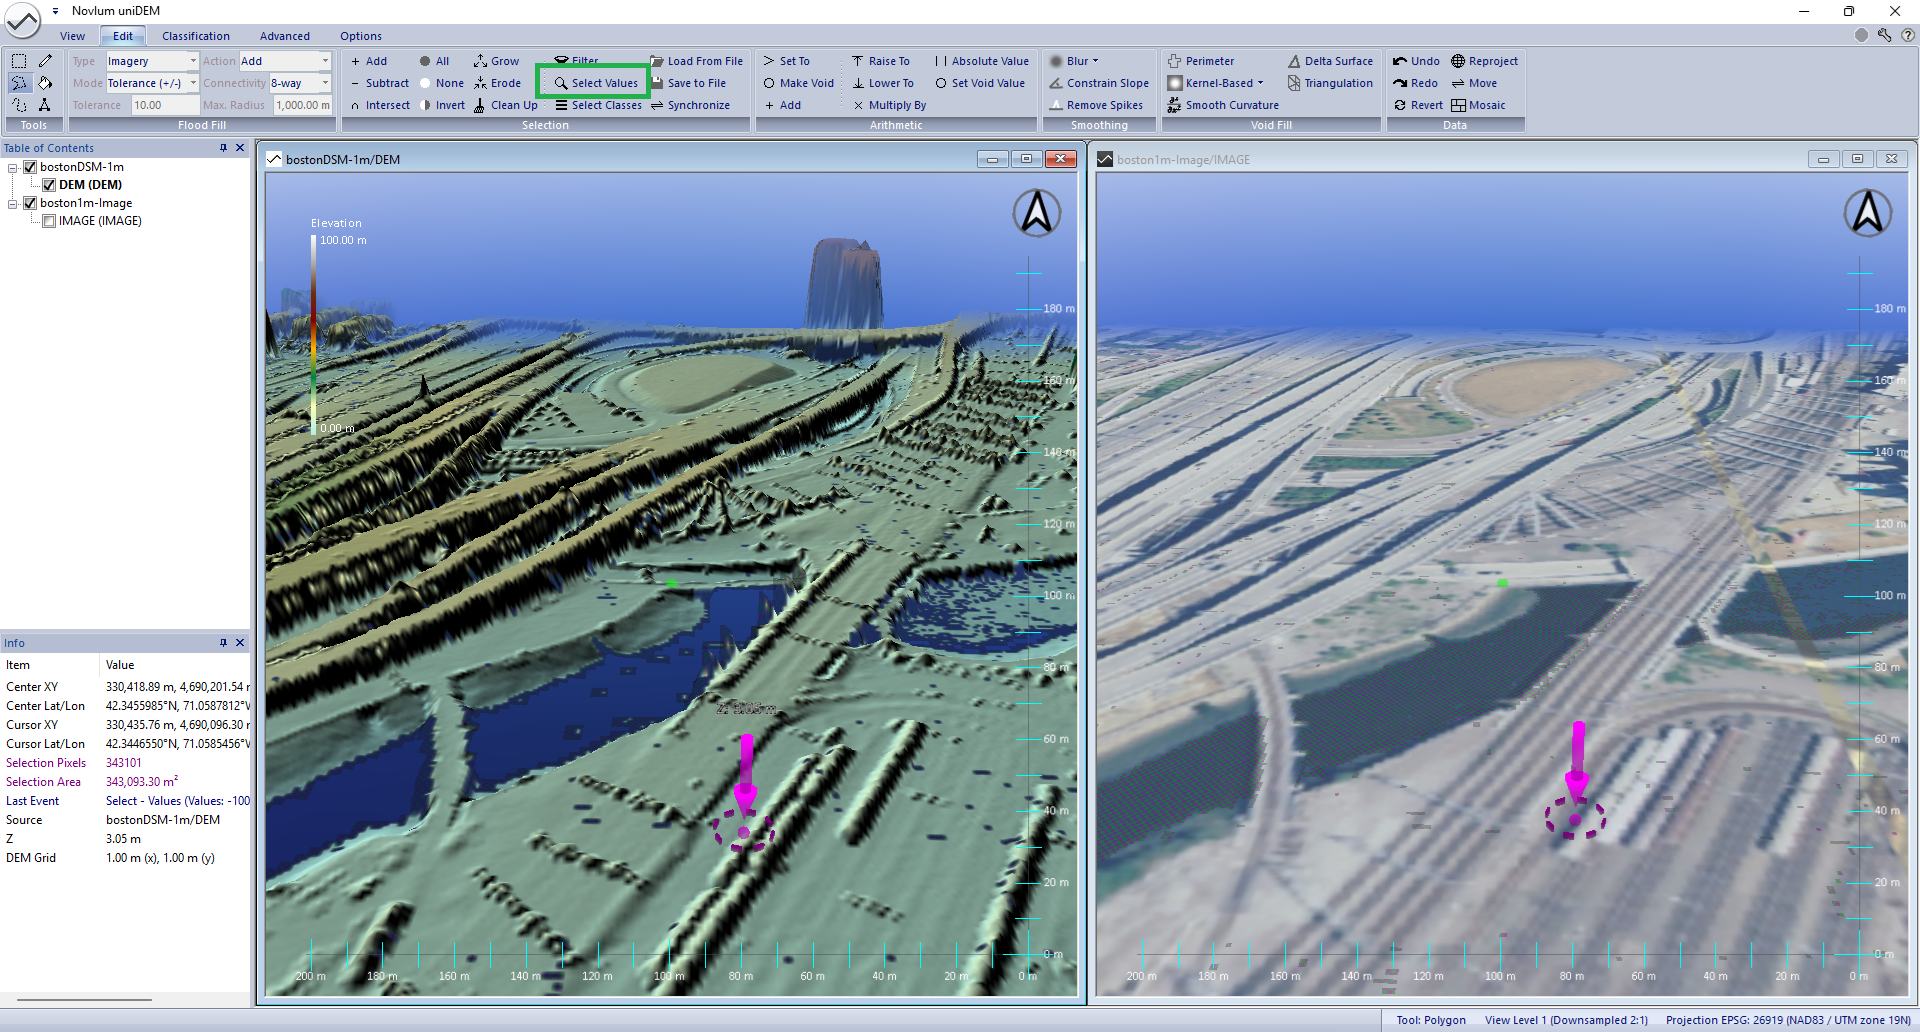Click Multiply By button
The height and width of the screenshot is (1032, 1920).
889,105
